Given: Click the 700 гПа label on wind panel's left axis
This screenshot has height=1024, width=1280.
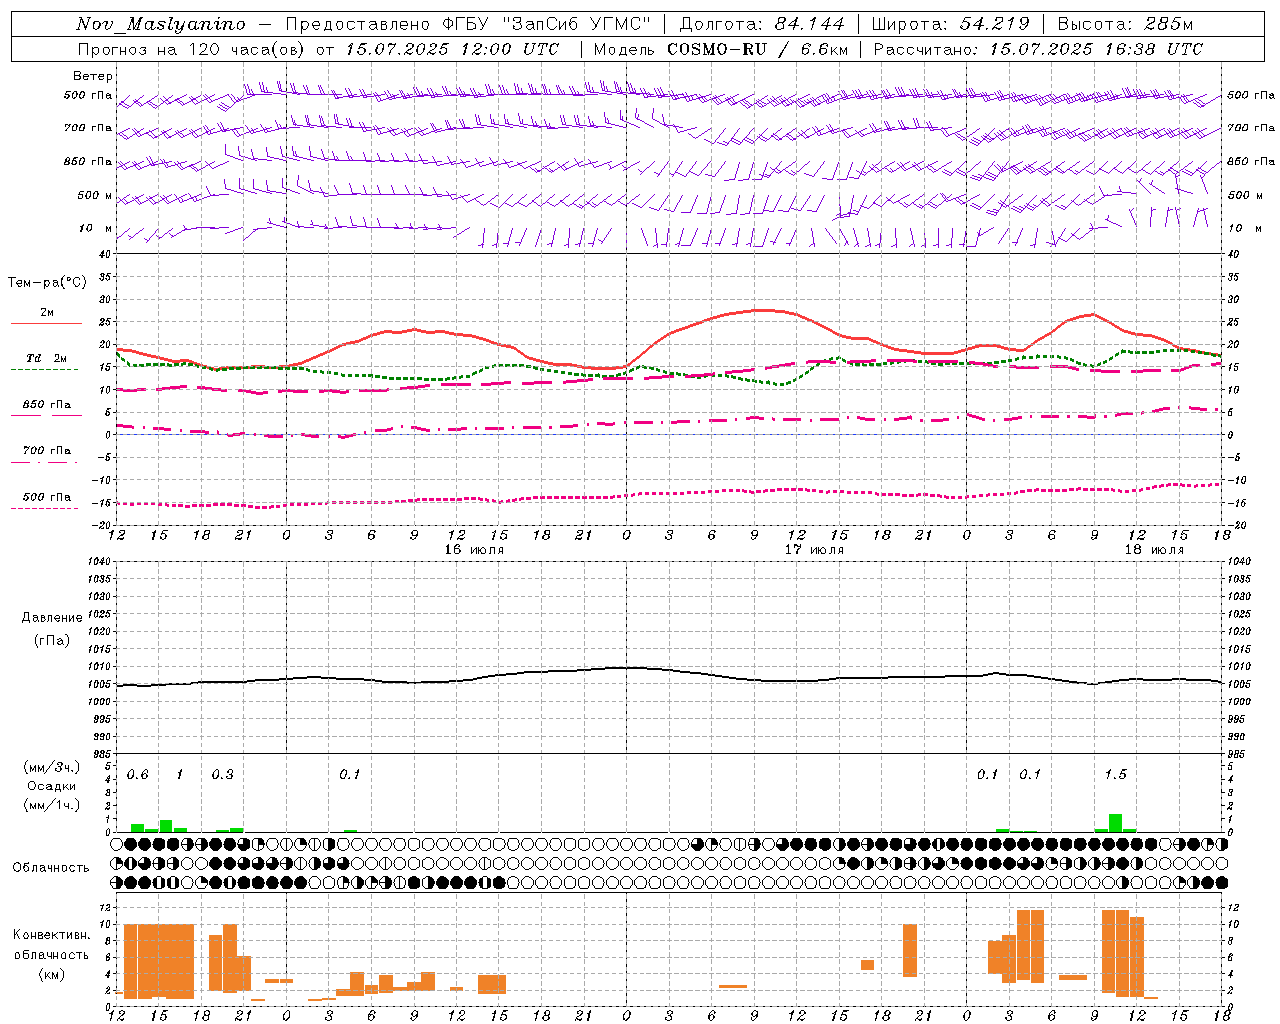Looking at the screenshot, I should [88, 128].
